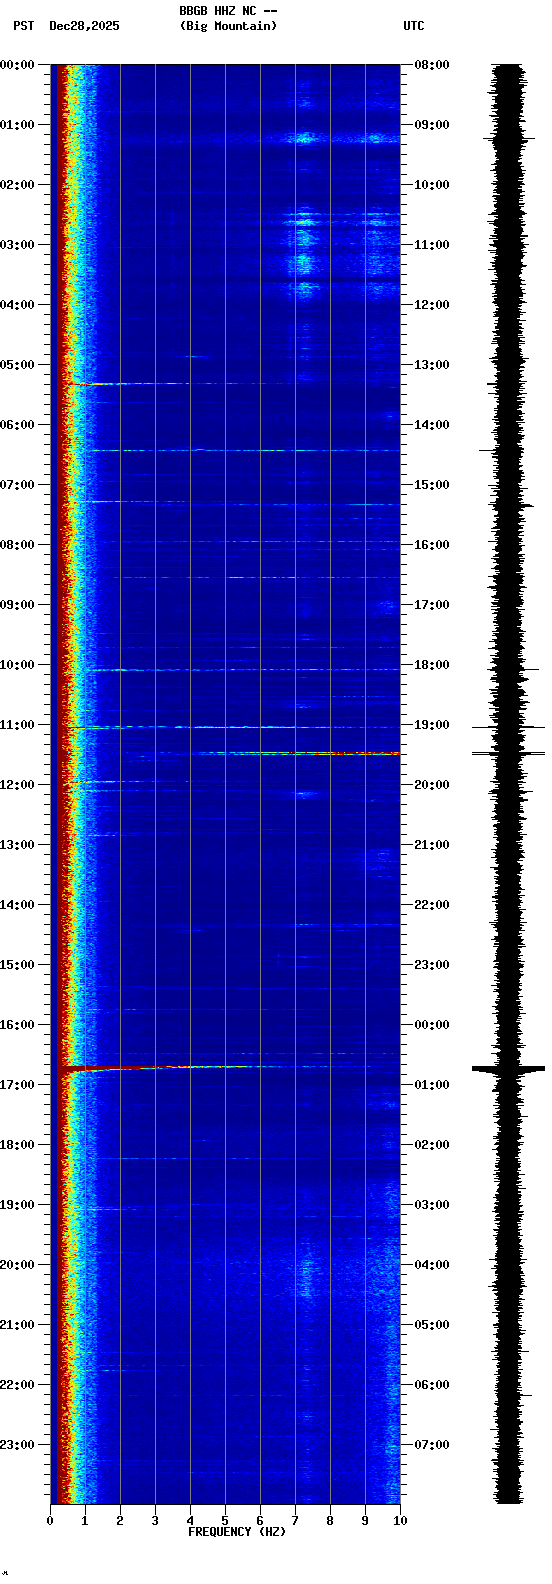
Task: Click the FREQUENCY (HZ) axis label
Action: pyautogui.click(x=237, y=1532)
